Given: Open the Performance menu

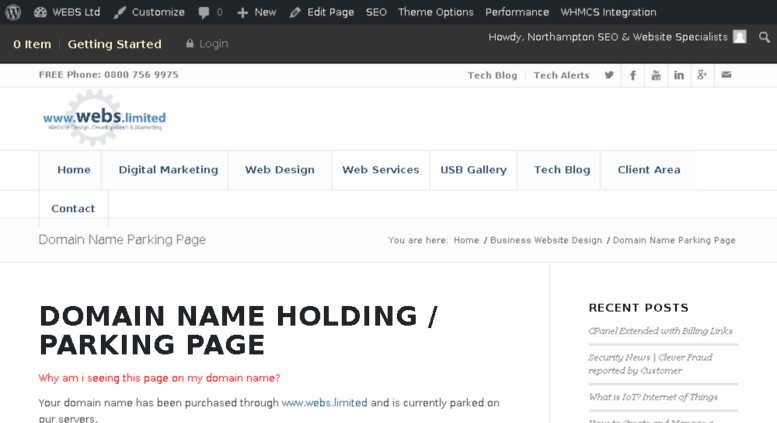Looking at the screenshot, I should tap(517, 12).
